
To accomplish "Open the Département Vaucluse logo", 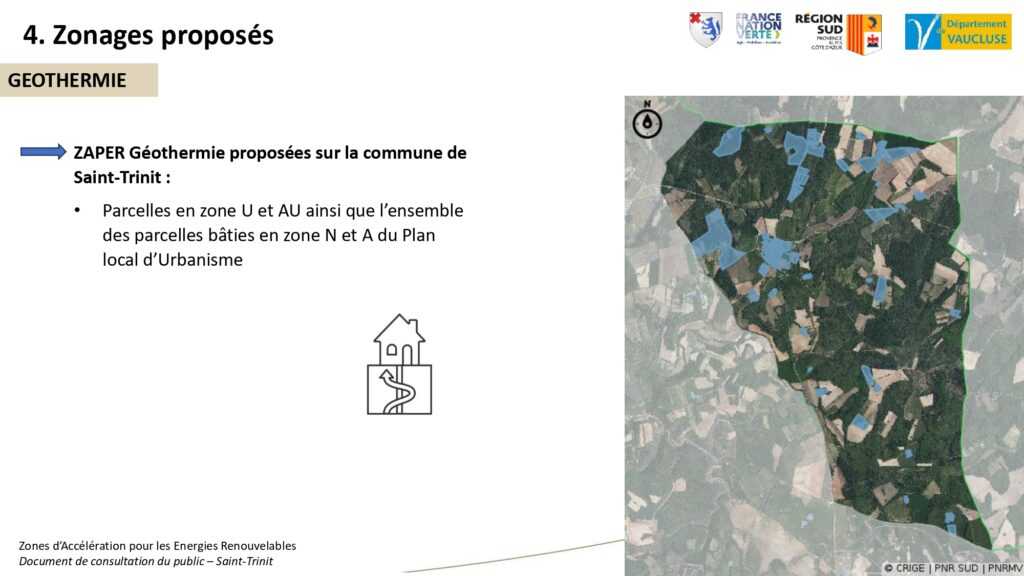I will (958, 31).
